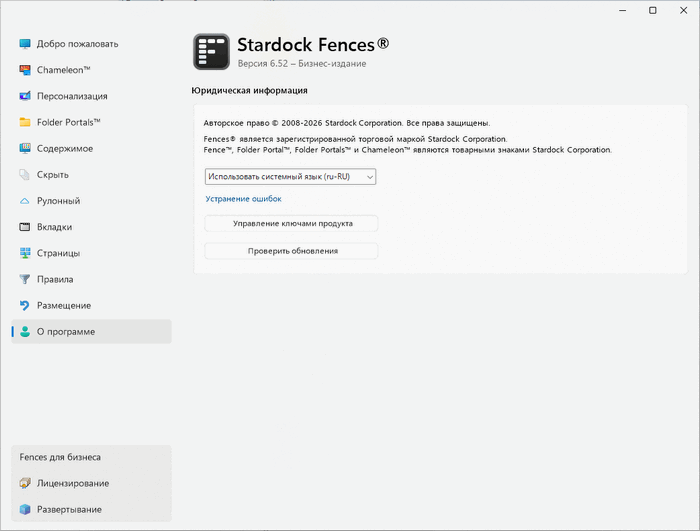700x531 pixels.
Task: Switch to the Содержимое section
Action: click(x=92, y=148)
